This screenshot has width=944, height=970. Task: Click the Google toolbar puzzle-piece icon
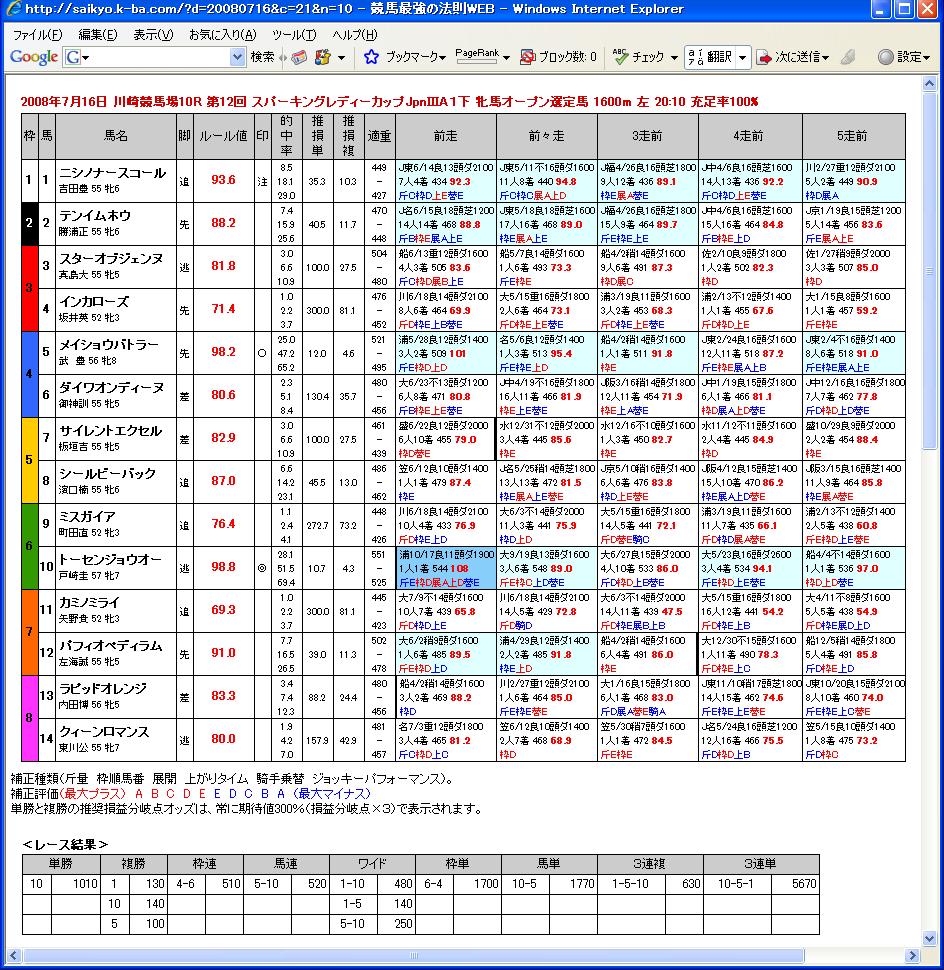point(322,58)
